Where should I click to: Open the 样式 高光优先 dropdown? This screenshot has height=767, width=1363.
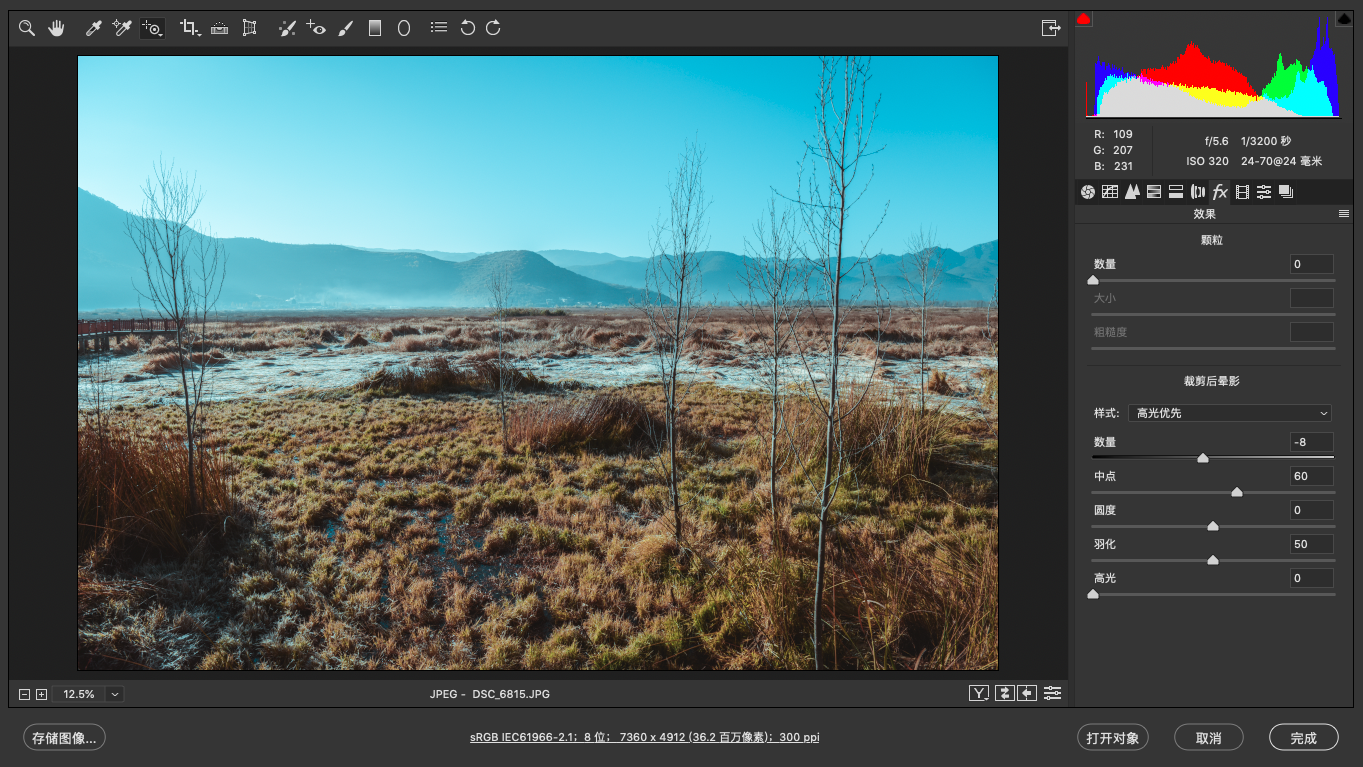(1230, 413)
